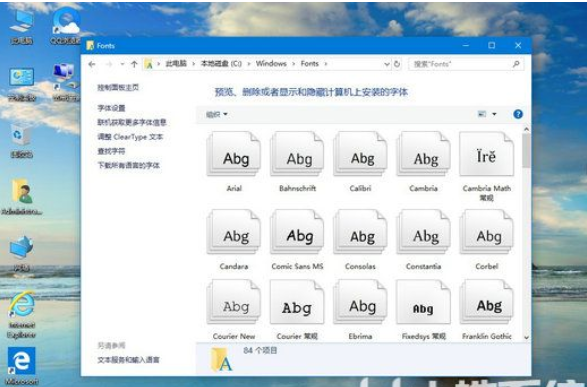The height and width of the screenshot is (387, 587).
Task: Go forward with the forward arrow
Action: point(109,64)
